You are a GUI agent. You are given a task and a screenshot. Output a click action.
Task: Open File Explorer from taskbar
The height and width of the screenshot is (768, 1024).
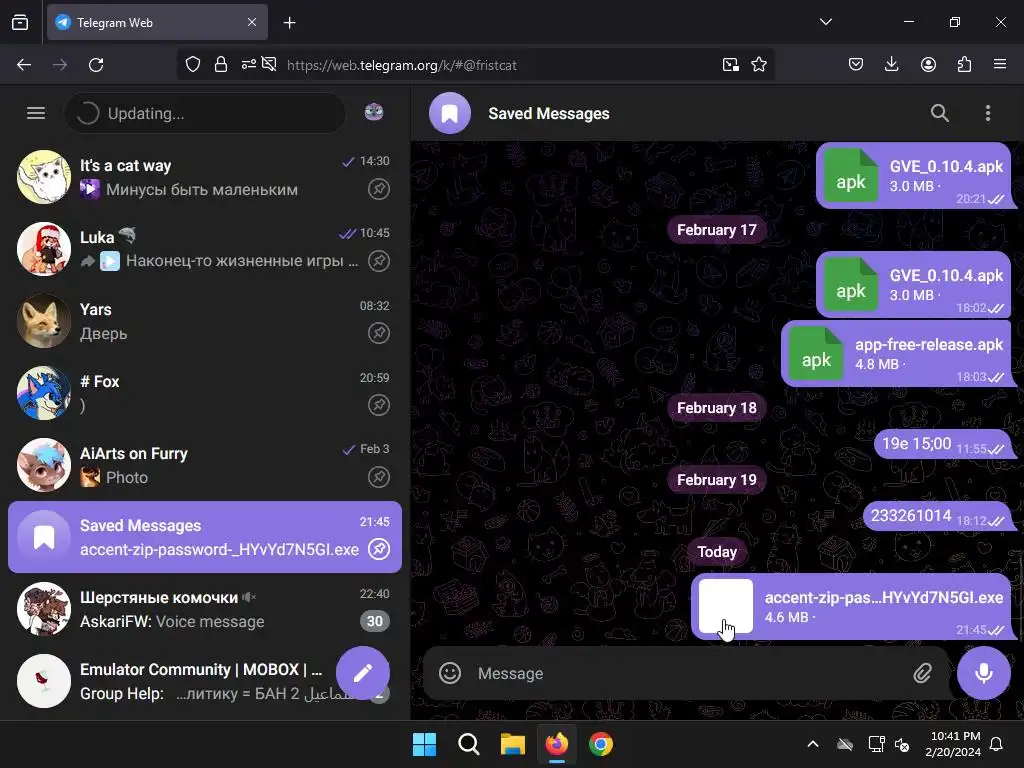click(x=513, y=744)
